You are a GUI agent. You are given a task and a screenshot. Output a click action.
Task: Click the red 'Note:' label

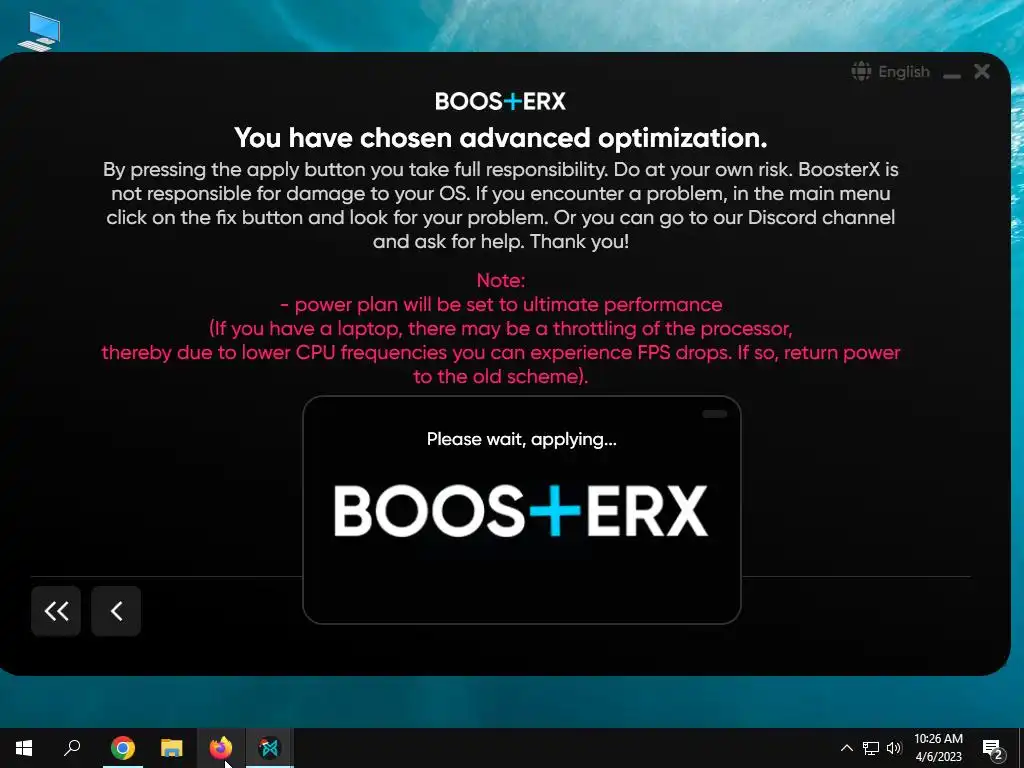[501, 280]
